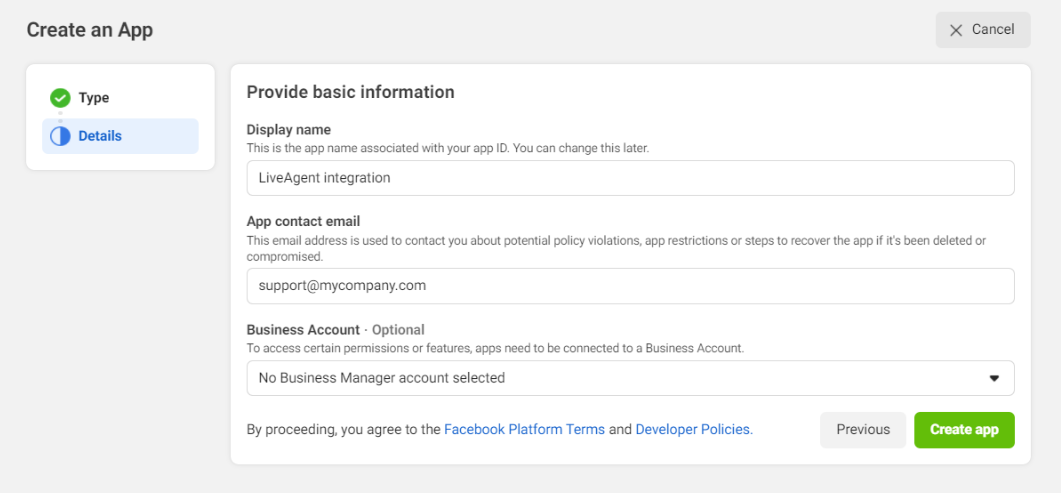Click the 'App contact email' field label

(x=303, y=222)
